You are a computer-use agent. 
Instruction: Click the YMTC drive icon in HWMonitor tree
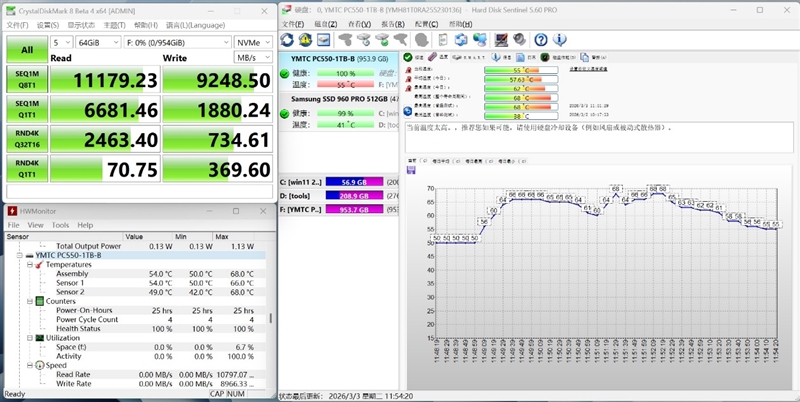30,255
